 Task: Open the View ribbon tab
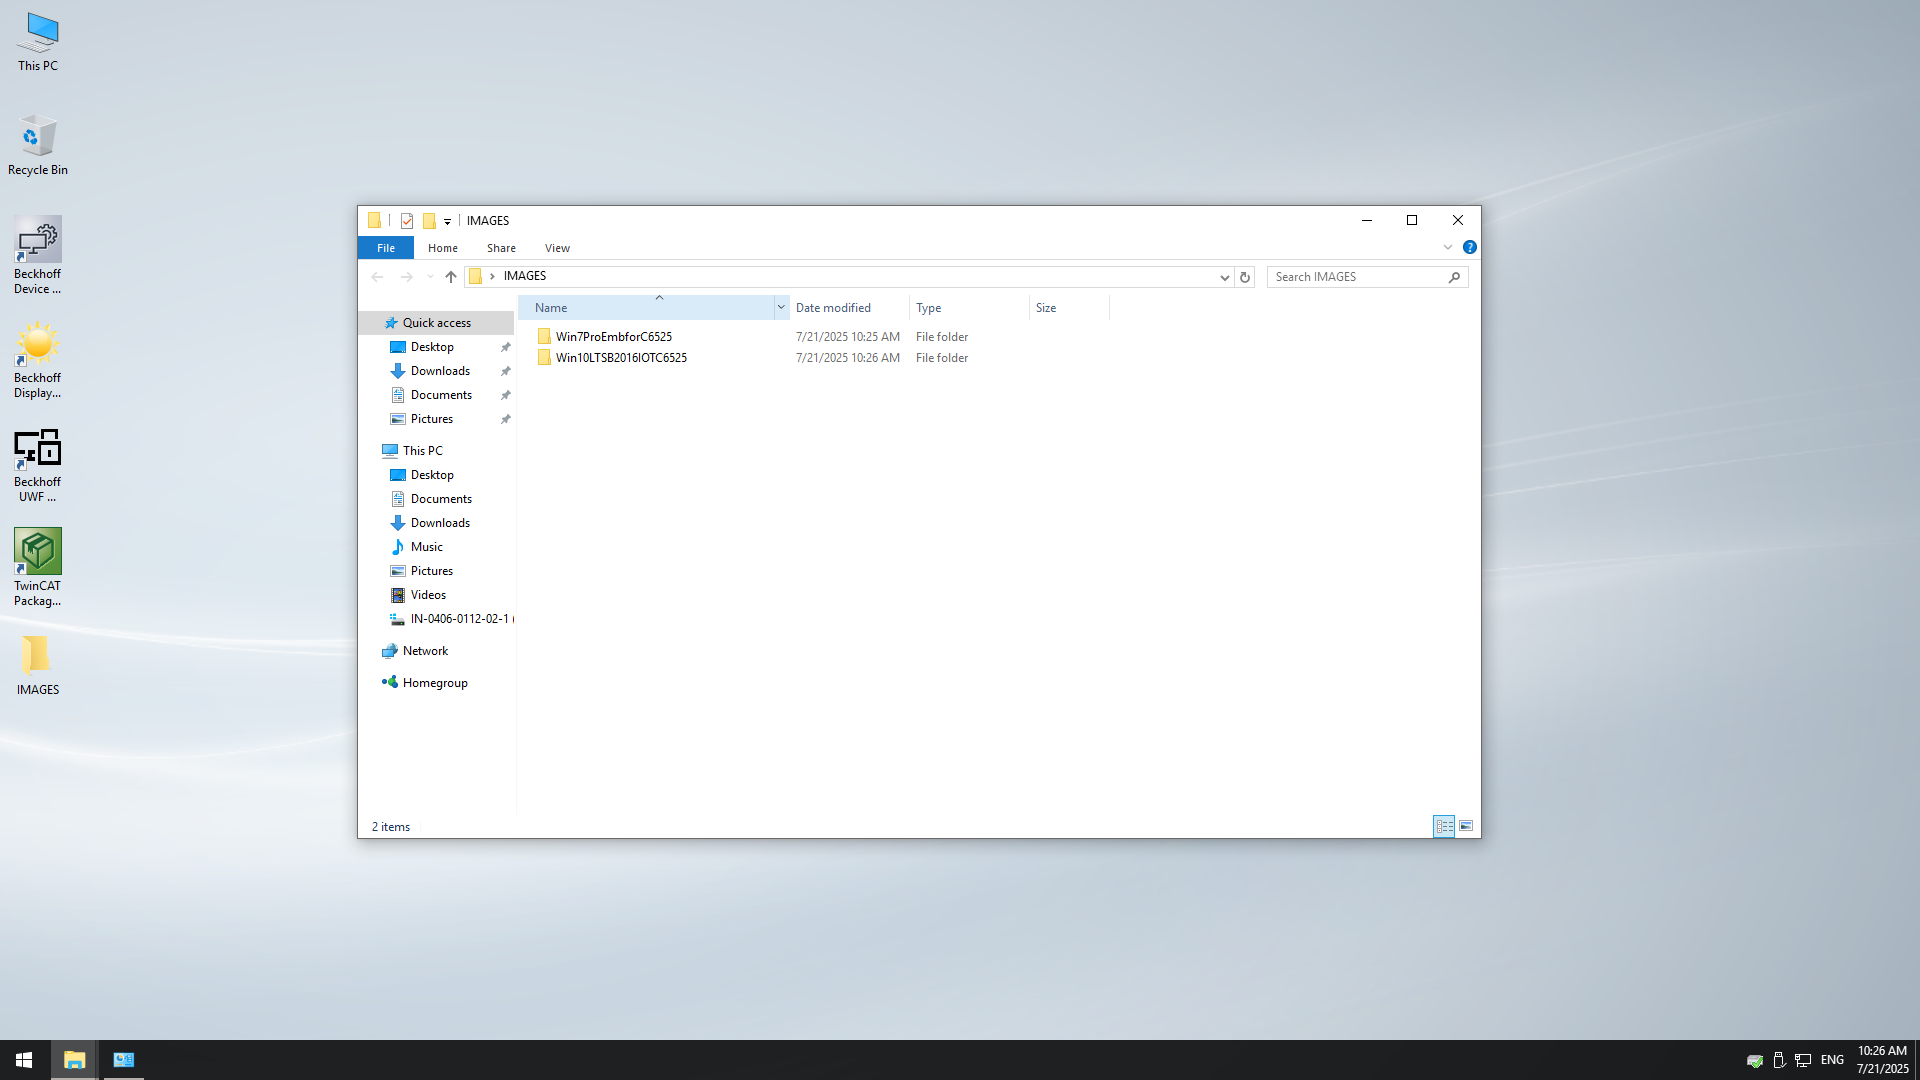(x=557, y=248)
